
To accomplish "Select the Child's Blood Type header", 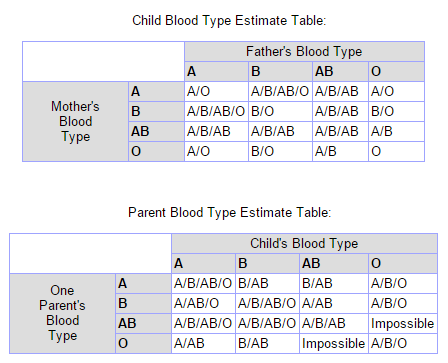I will 304,244.
